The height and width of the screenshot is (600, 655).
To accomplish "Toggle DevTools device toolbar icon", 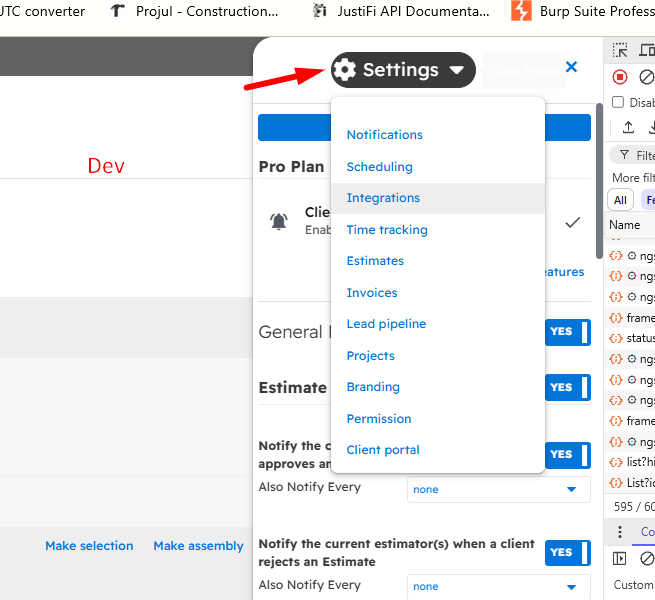I will (647, 50).
